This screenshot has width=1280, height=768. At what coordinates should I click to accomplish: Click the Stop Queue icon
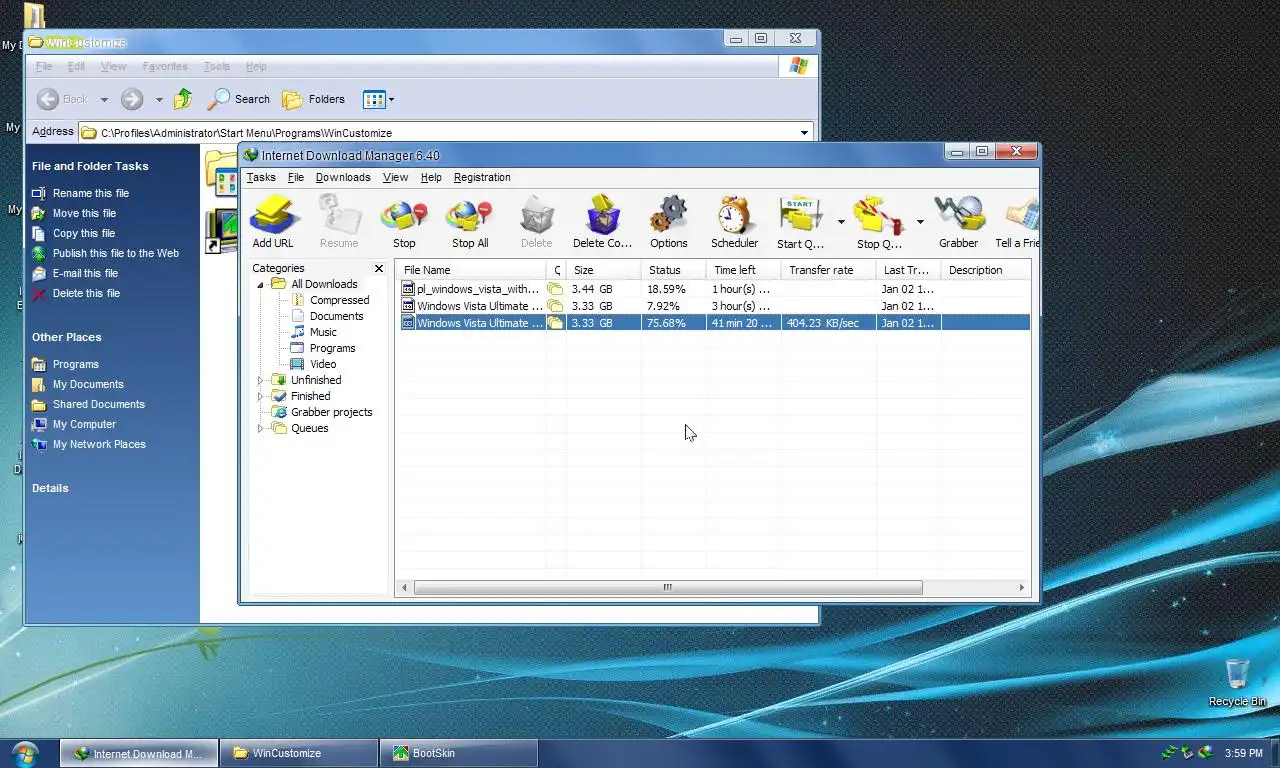coord(879,221)
